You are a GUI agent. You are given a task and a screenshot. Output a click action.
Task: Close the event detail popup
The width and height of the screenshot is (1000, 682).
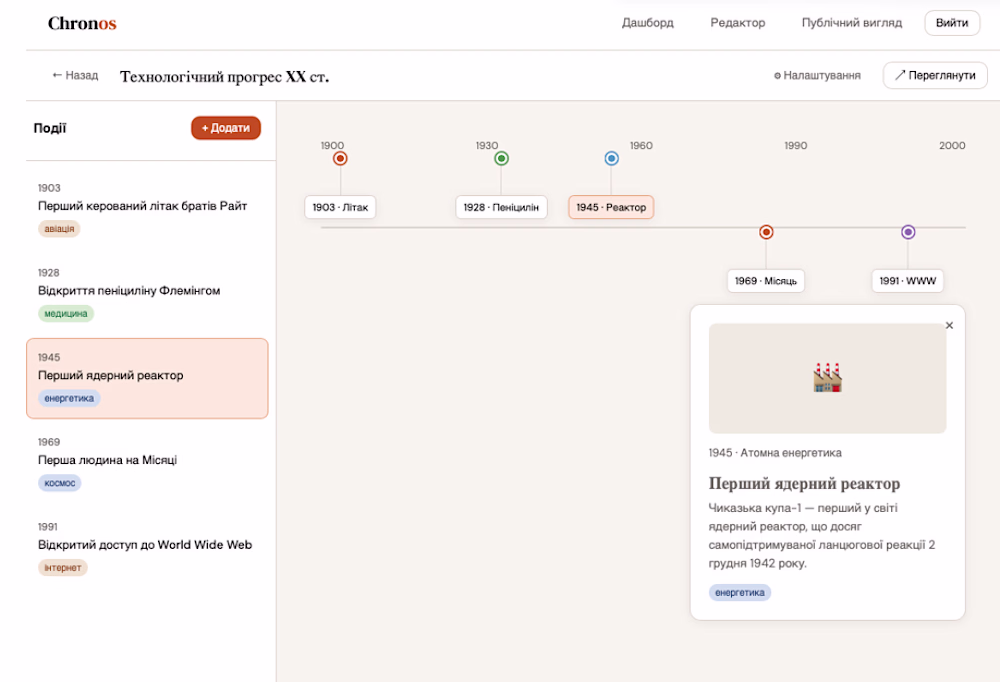(949, 325)
